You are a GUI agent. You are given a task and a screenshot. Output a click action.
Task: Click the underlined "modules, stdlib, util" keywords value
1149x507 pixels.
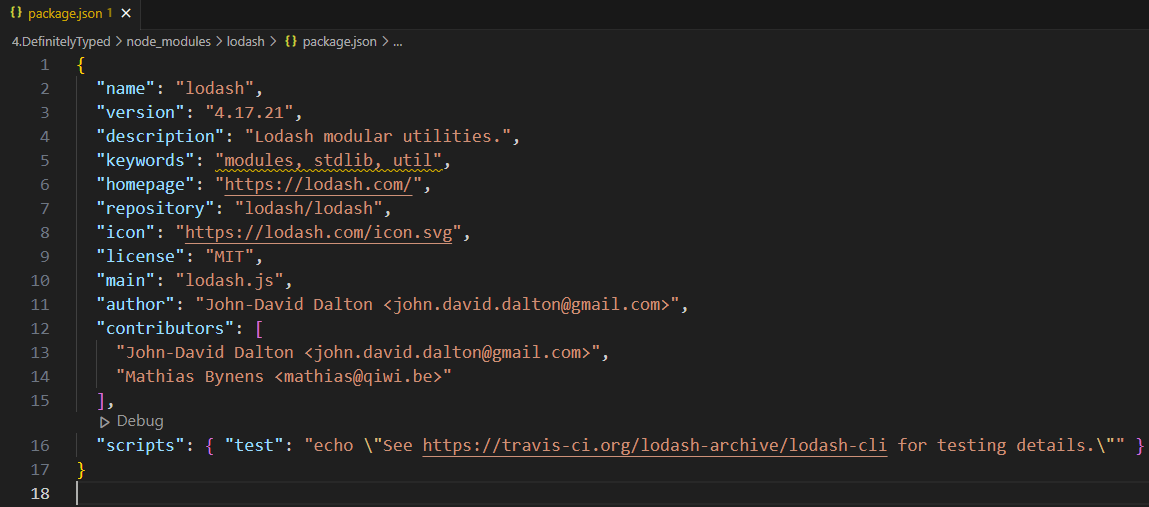pos(329,160)
